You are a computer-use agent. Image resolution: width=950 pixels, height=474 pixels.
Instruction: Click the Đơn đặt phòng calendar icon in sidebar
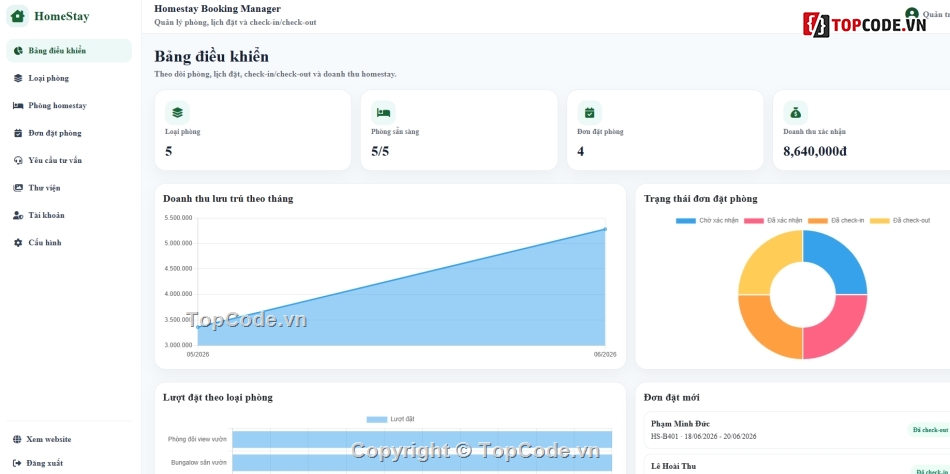coord(18,133)
